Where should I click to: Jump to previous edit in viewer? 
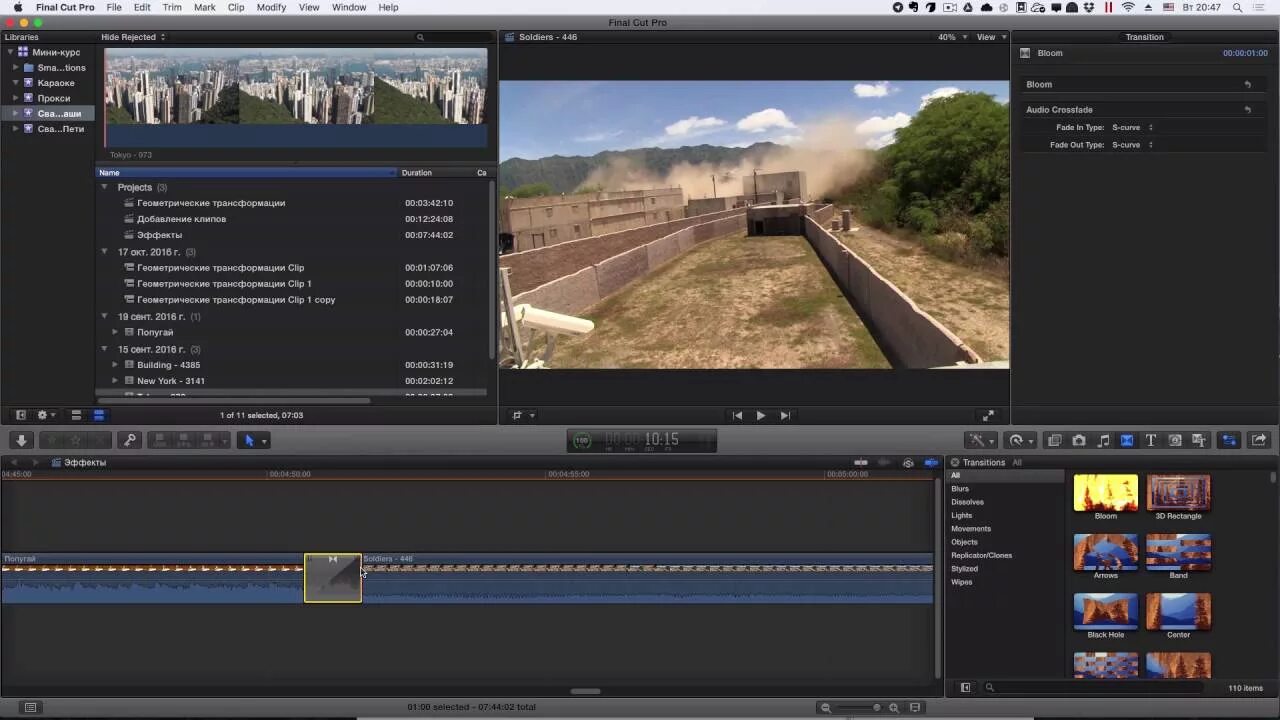coord(737,415)
